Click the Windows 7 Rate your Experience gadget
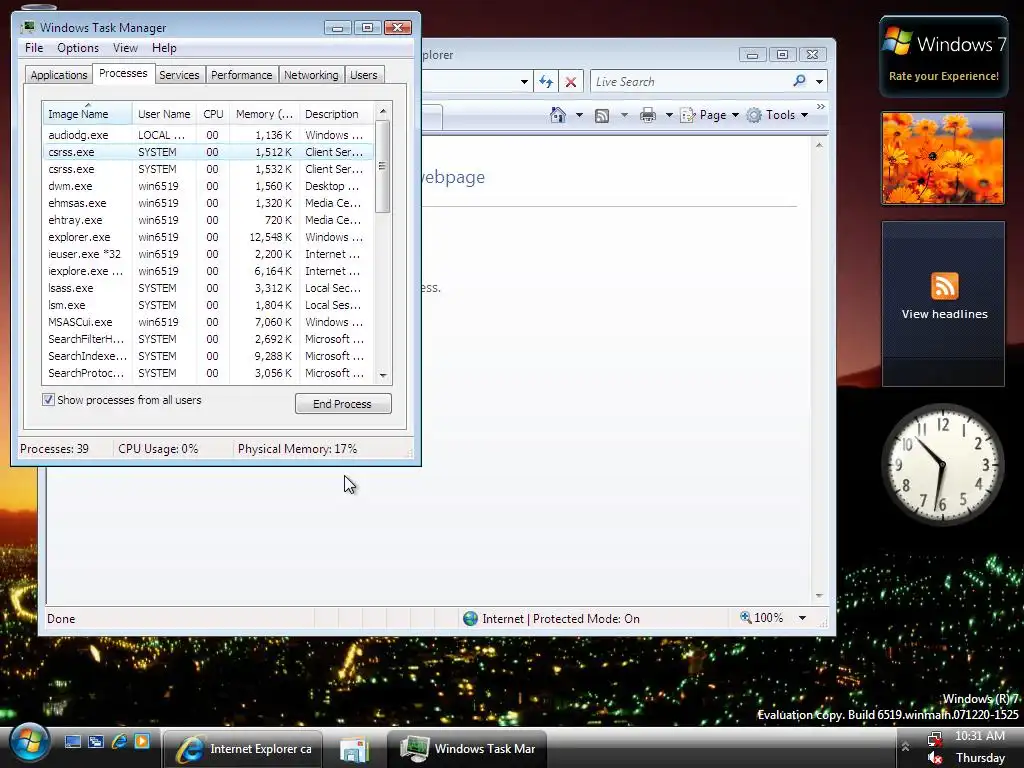The width and height of the screenshot is (1024, 768). tap(944, 56)
